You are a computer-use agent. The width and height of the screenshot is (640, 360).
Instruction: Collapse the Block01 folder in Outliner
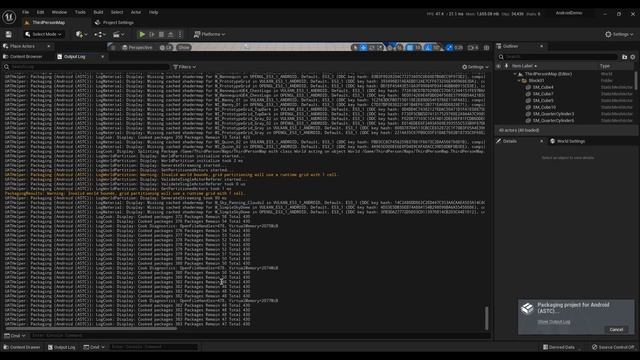(519, 80)
